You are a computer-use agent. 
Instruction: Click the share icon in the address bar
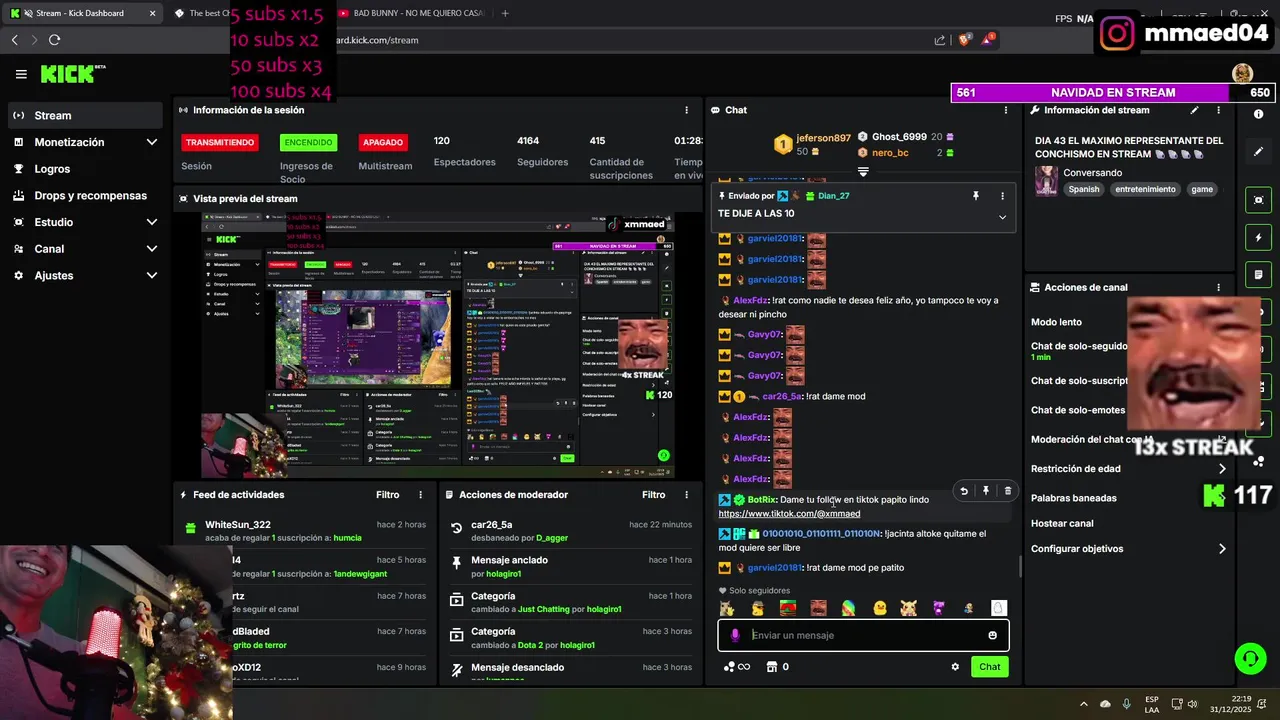(x=940, y=40)
